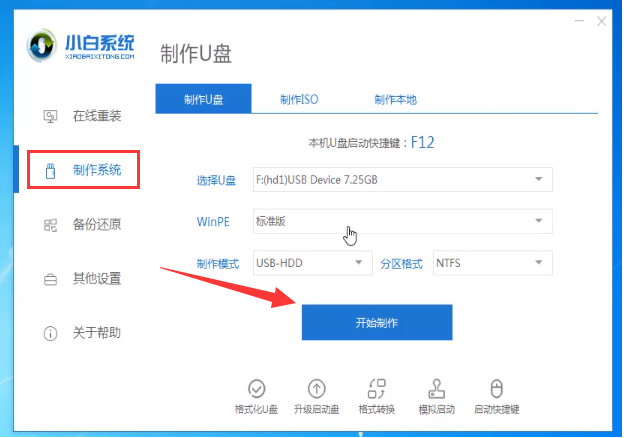Select the 格式转换 icon
Viewport: 624px width, 438px height.
[x=376, y=389]
